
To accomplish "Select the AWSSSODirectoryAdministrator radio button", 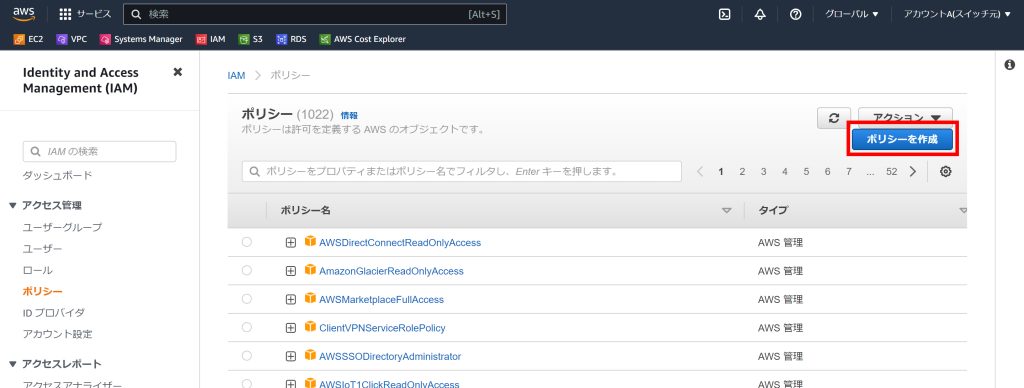I will (246, 355).
